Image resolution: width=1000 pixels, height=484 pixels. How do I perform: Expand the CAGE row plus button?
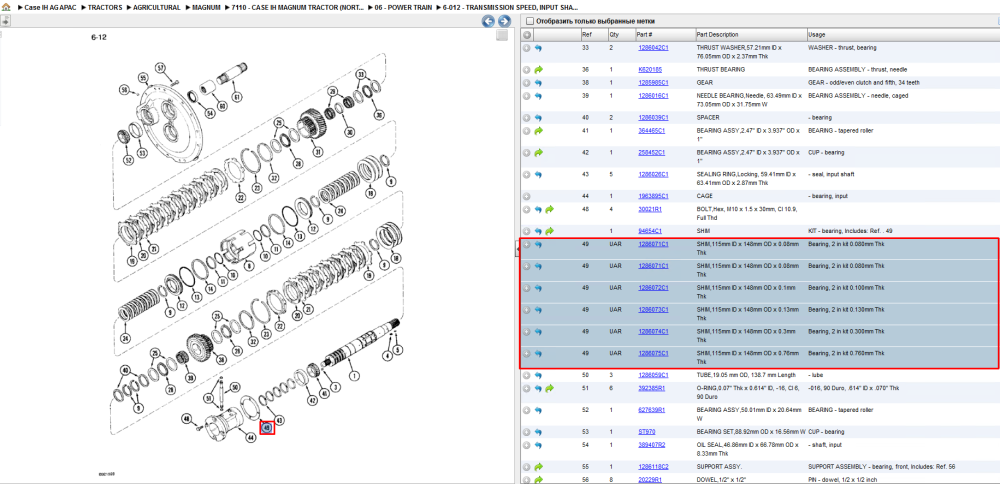[527, 196]
